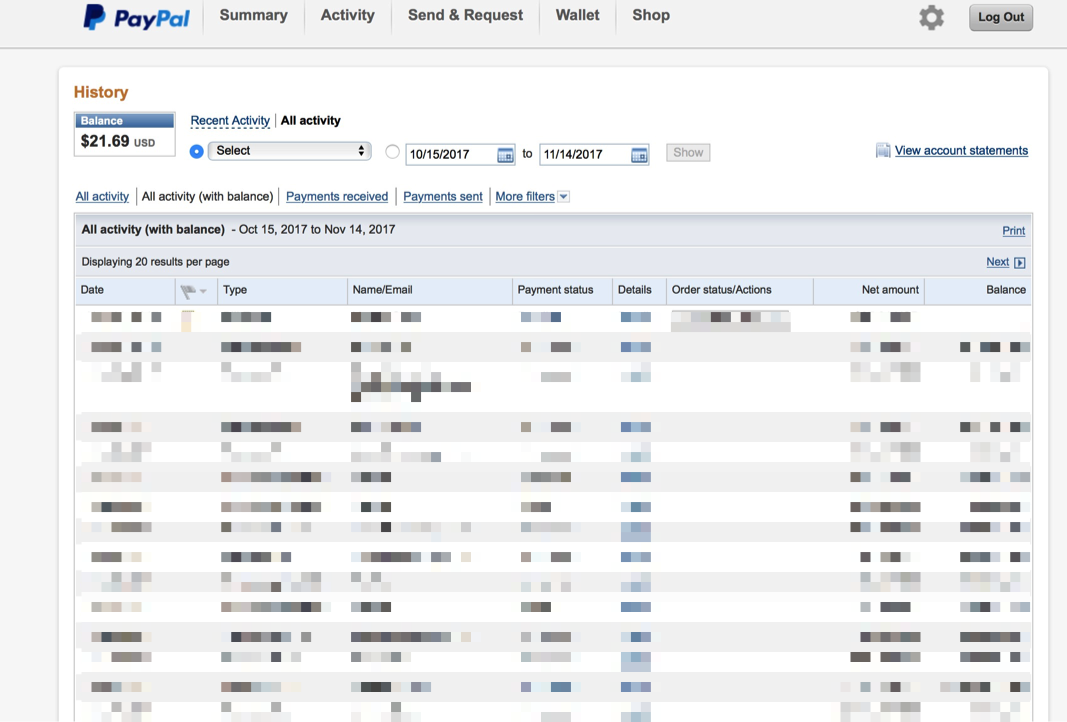Screen dimensions: 1067x722
Task: Open settings gear icon
Action: click(931, 17)
